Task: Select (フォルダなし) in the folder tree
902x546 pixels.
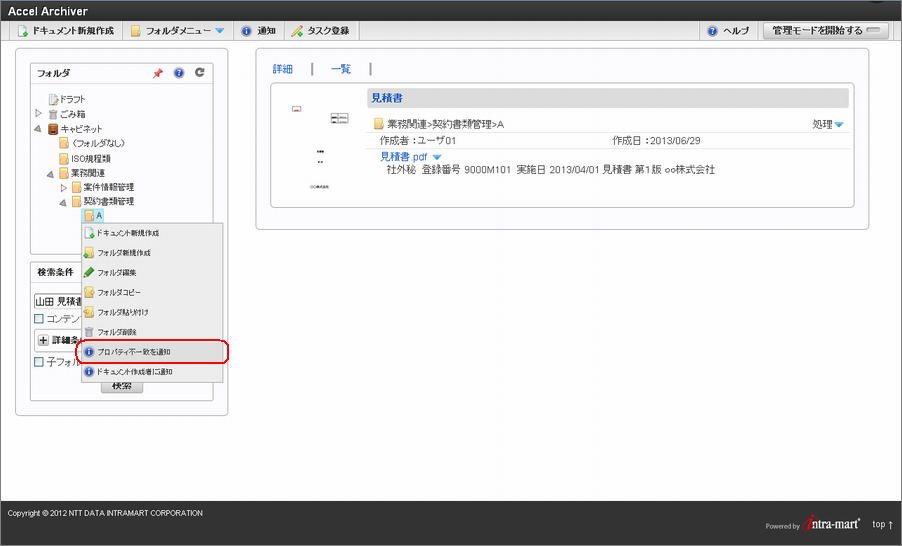Action: point(98,143)
